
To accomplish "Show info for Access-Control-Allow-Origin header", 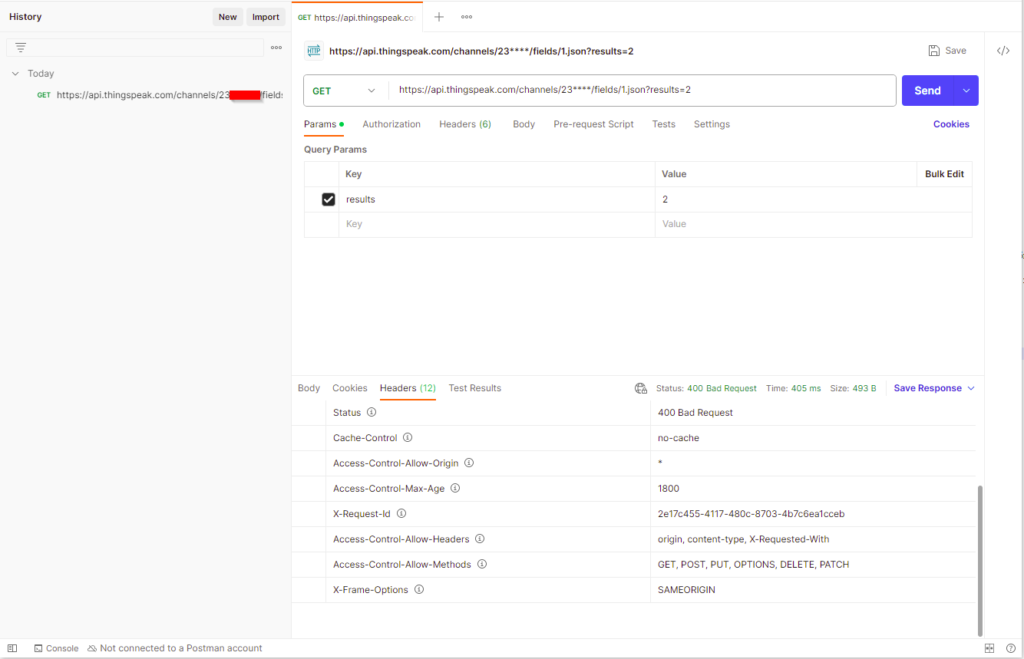I will 469,463.
